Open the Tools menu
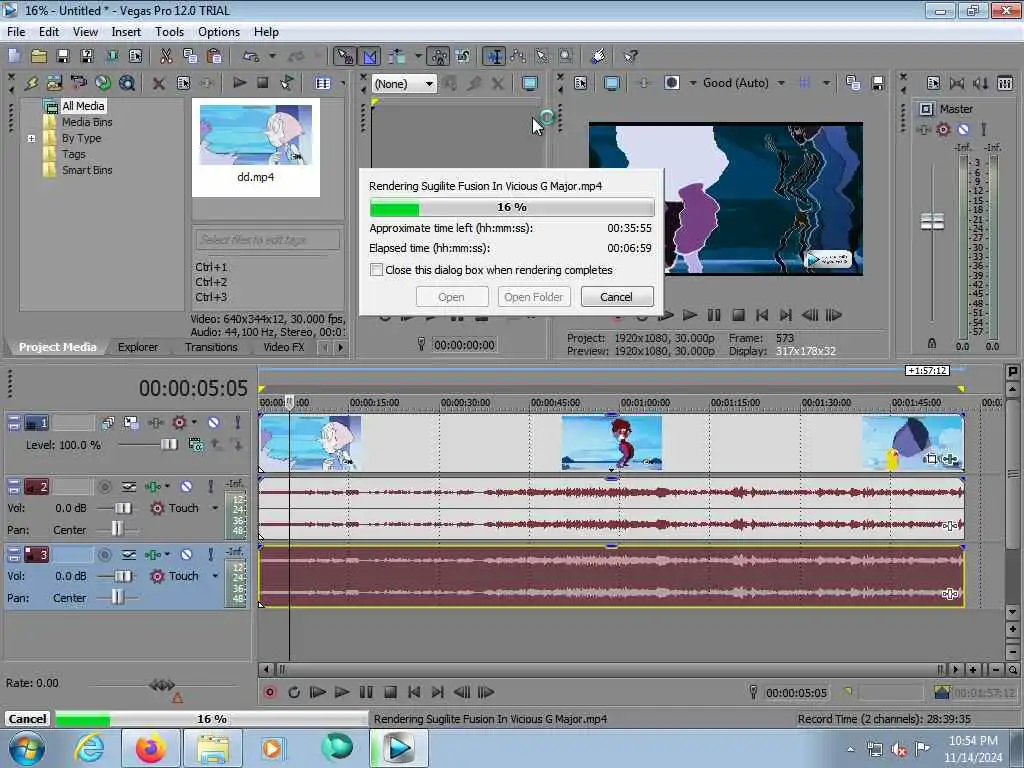Image resolution: width=1024 pixels, height=768 pixels. pyautogui.click(x=169, y=31)
